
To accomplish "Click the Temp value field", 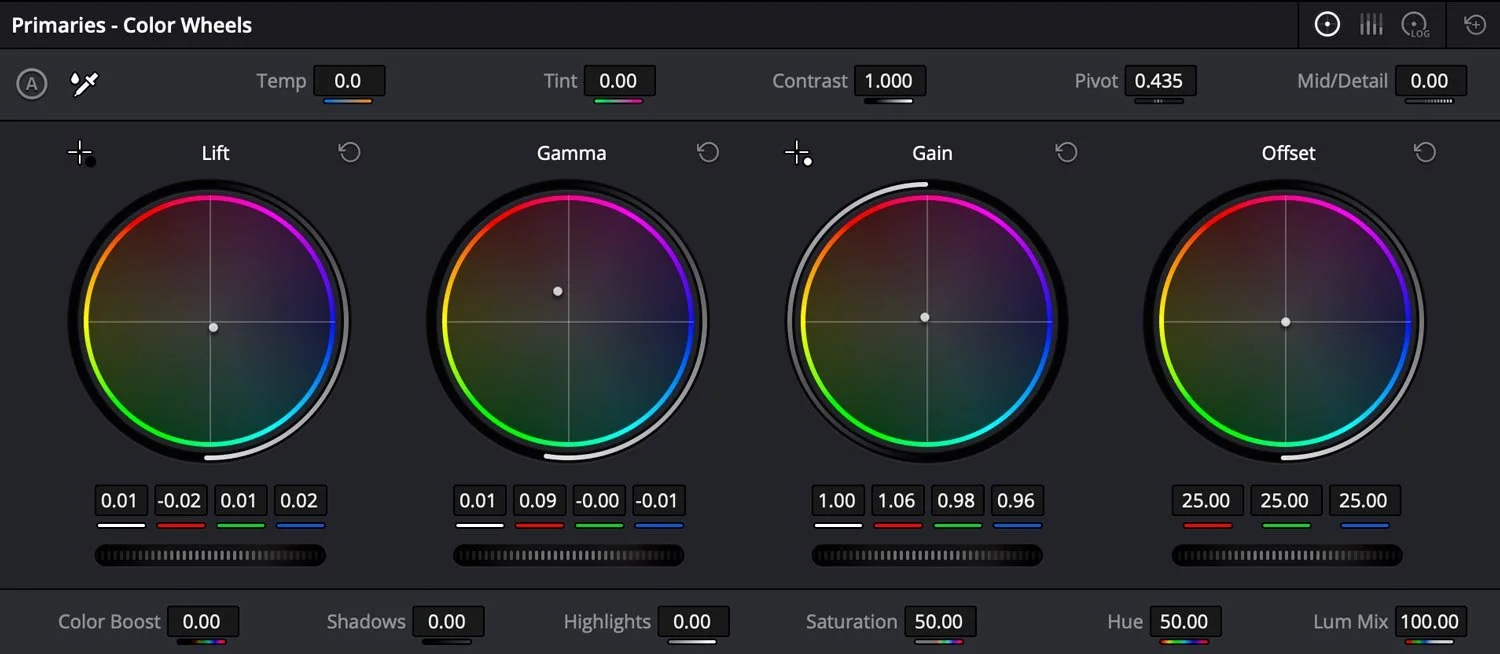I will click(349, 81).
